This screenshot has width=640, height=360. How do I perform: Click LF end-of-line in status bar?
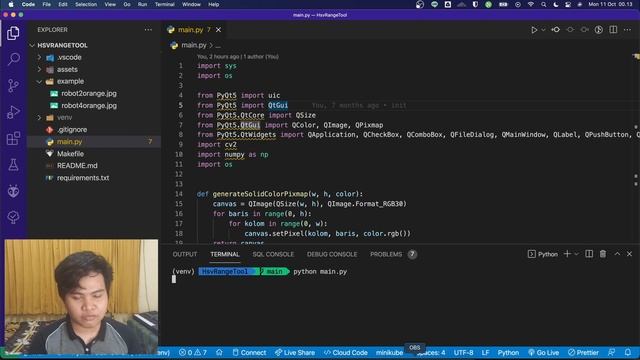[485, 352]
